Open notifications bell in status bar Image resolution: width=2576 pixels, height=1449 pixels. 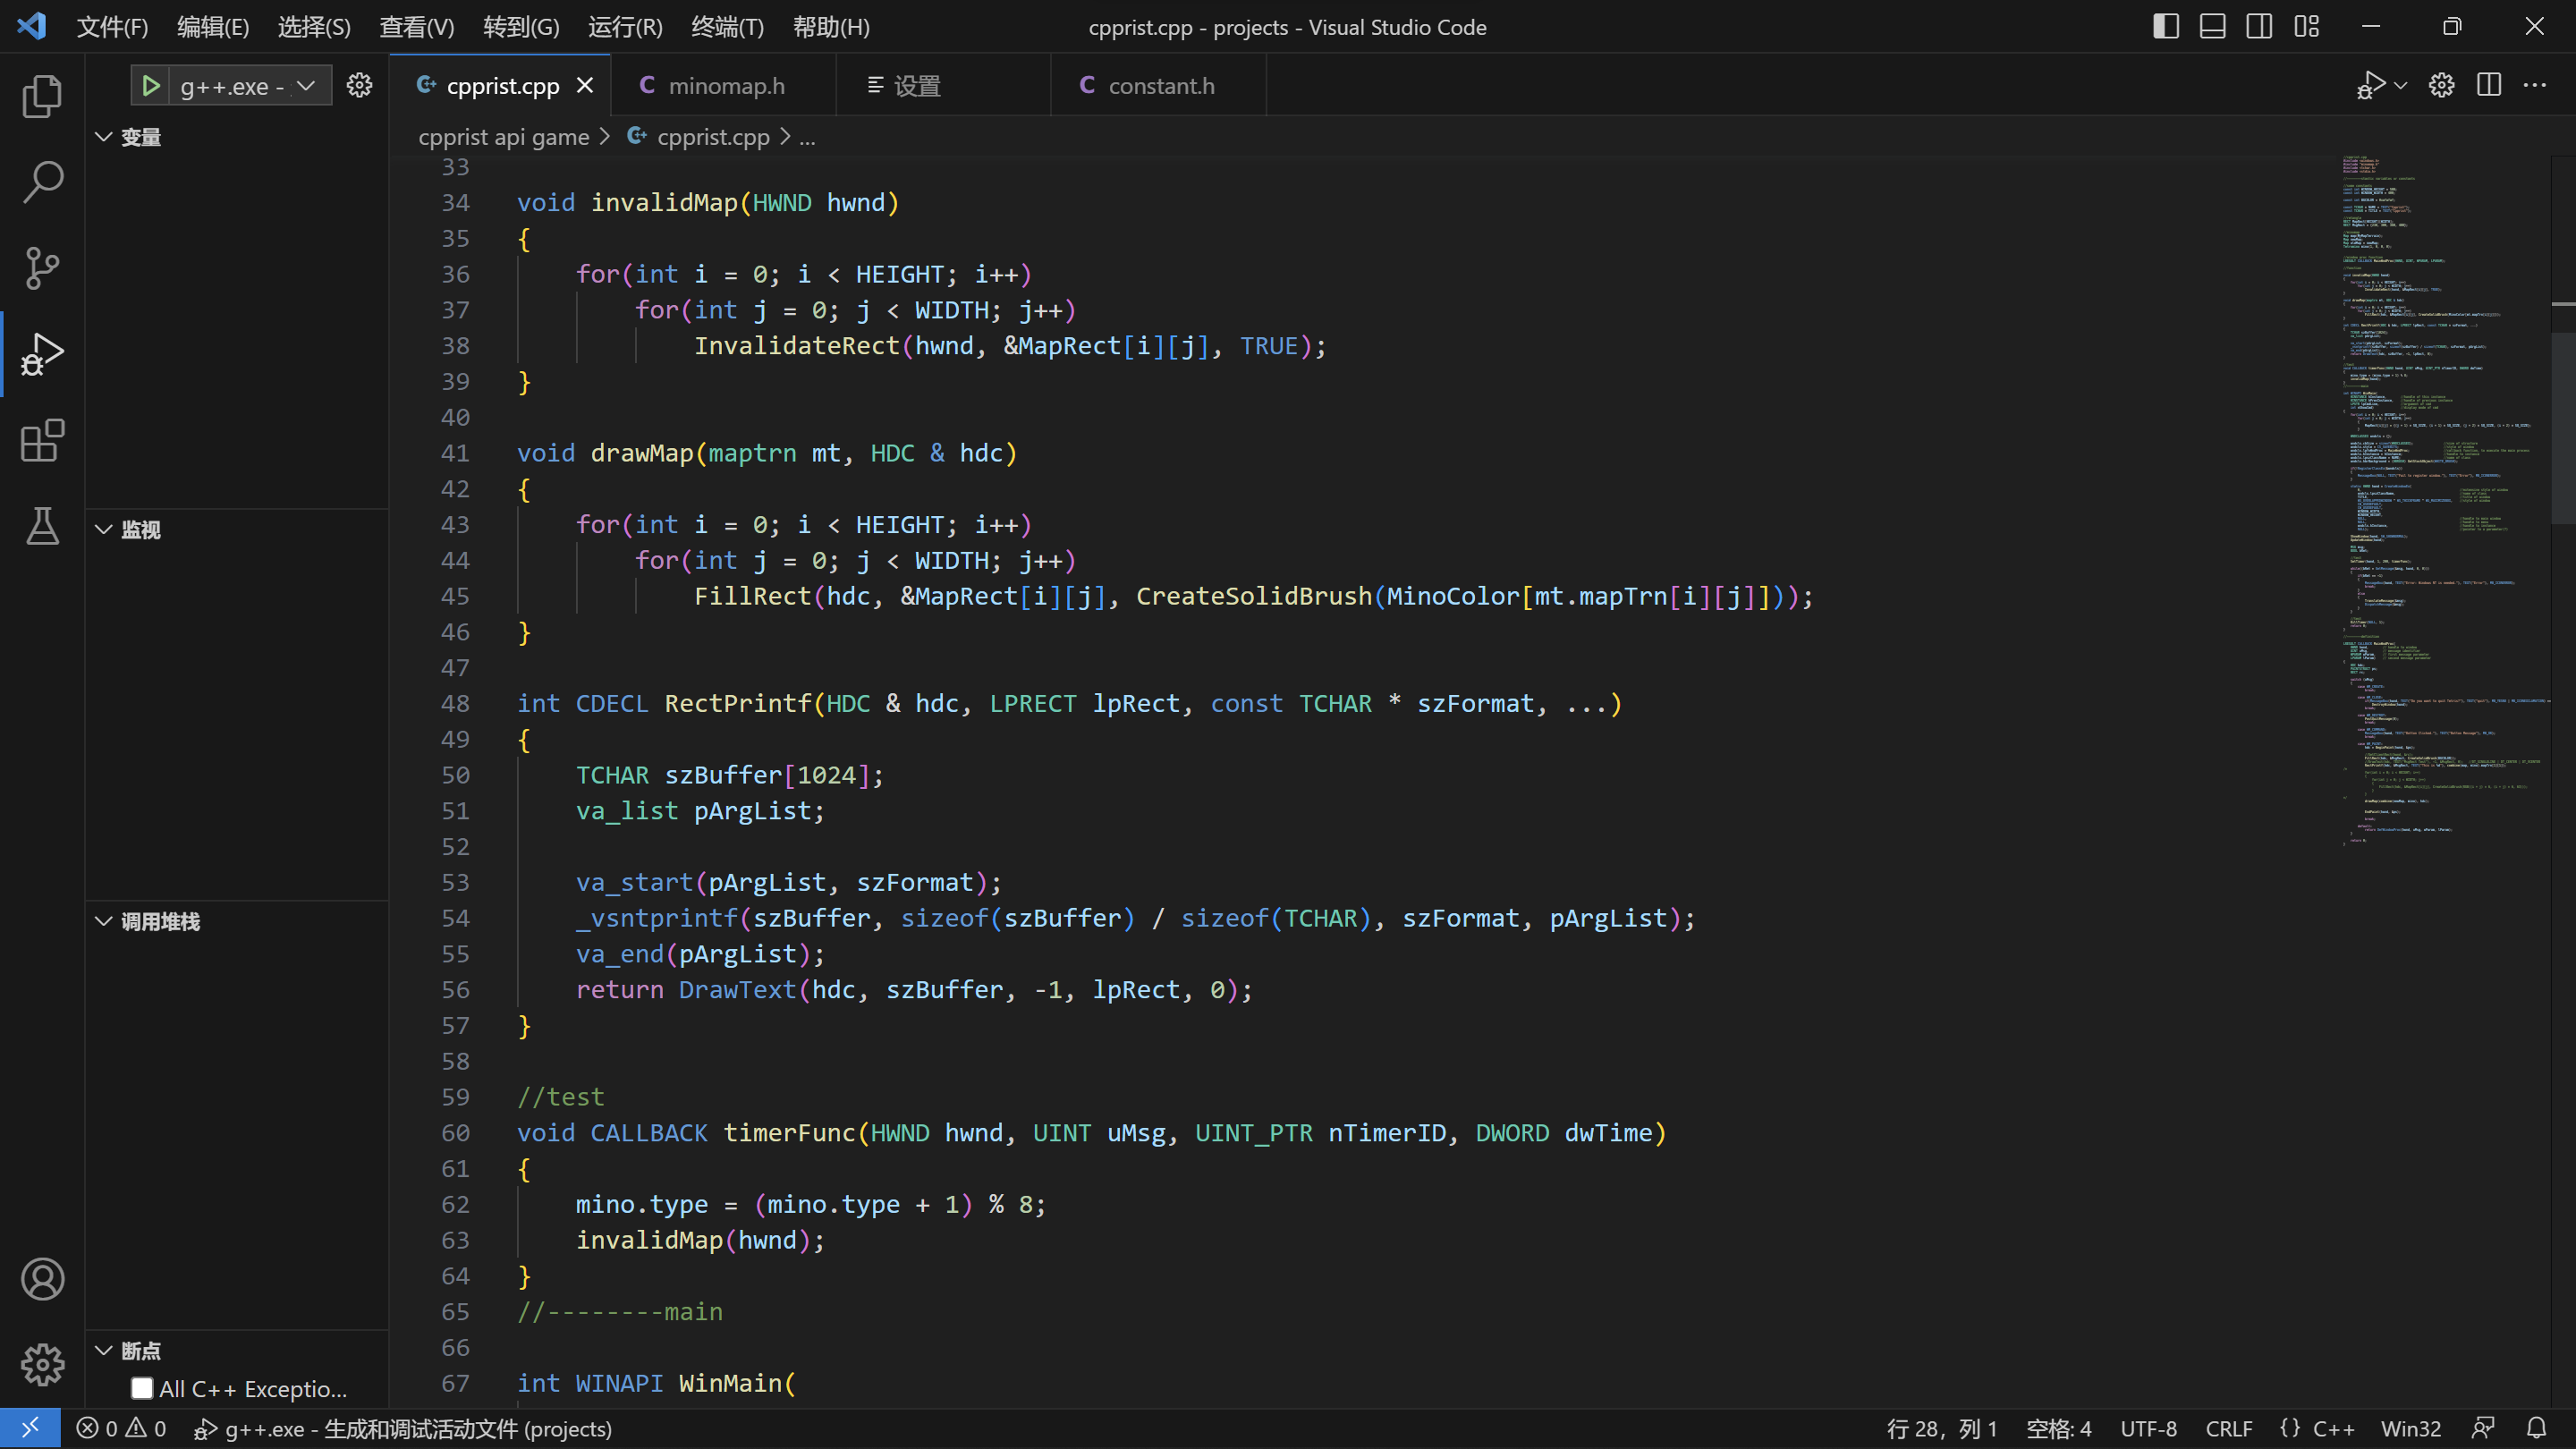[2537, 1429]
